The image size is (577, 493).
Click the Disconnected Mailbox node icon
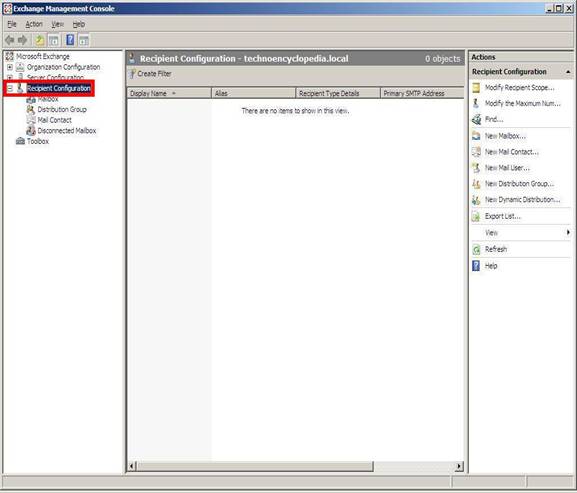[x=31, y=131]
